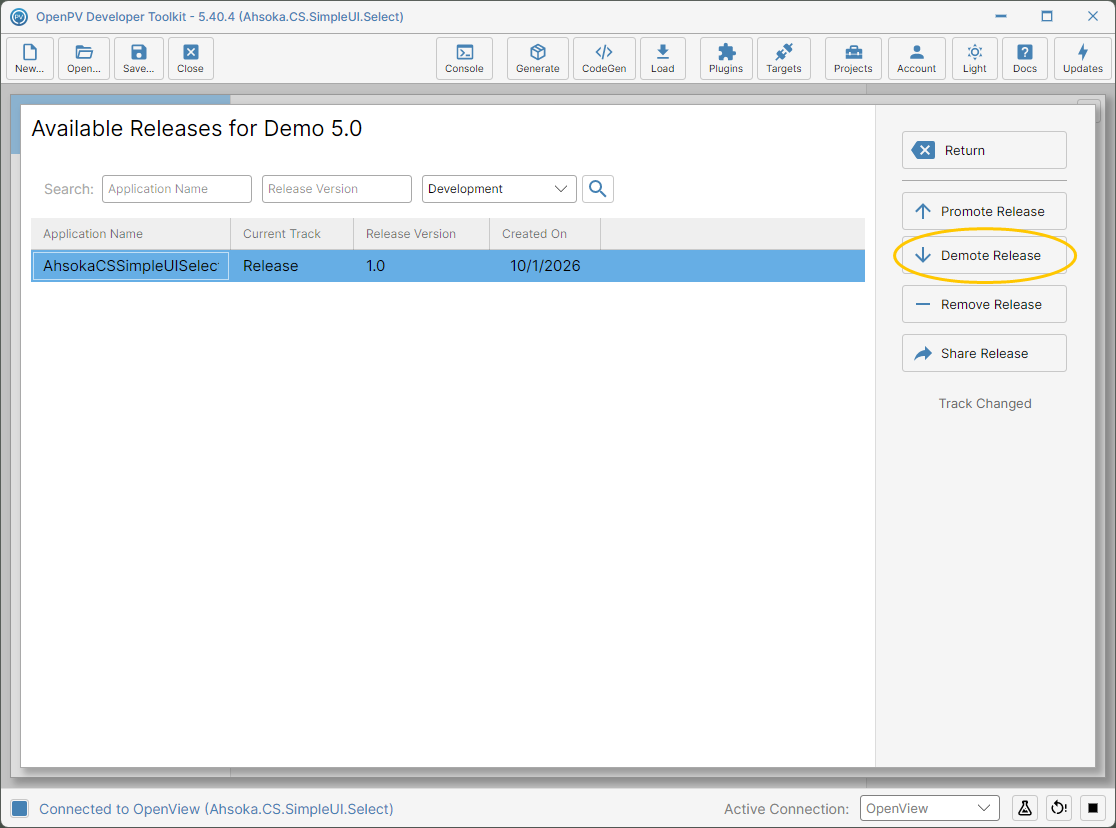Open the Development track dropdown
1116x828 pixels.
499,189
